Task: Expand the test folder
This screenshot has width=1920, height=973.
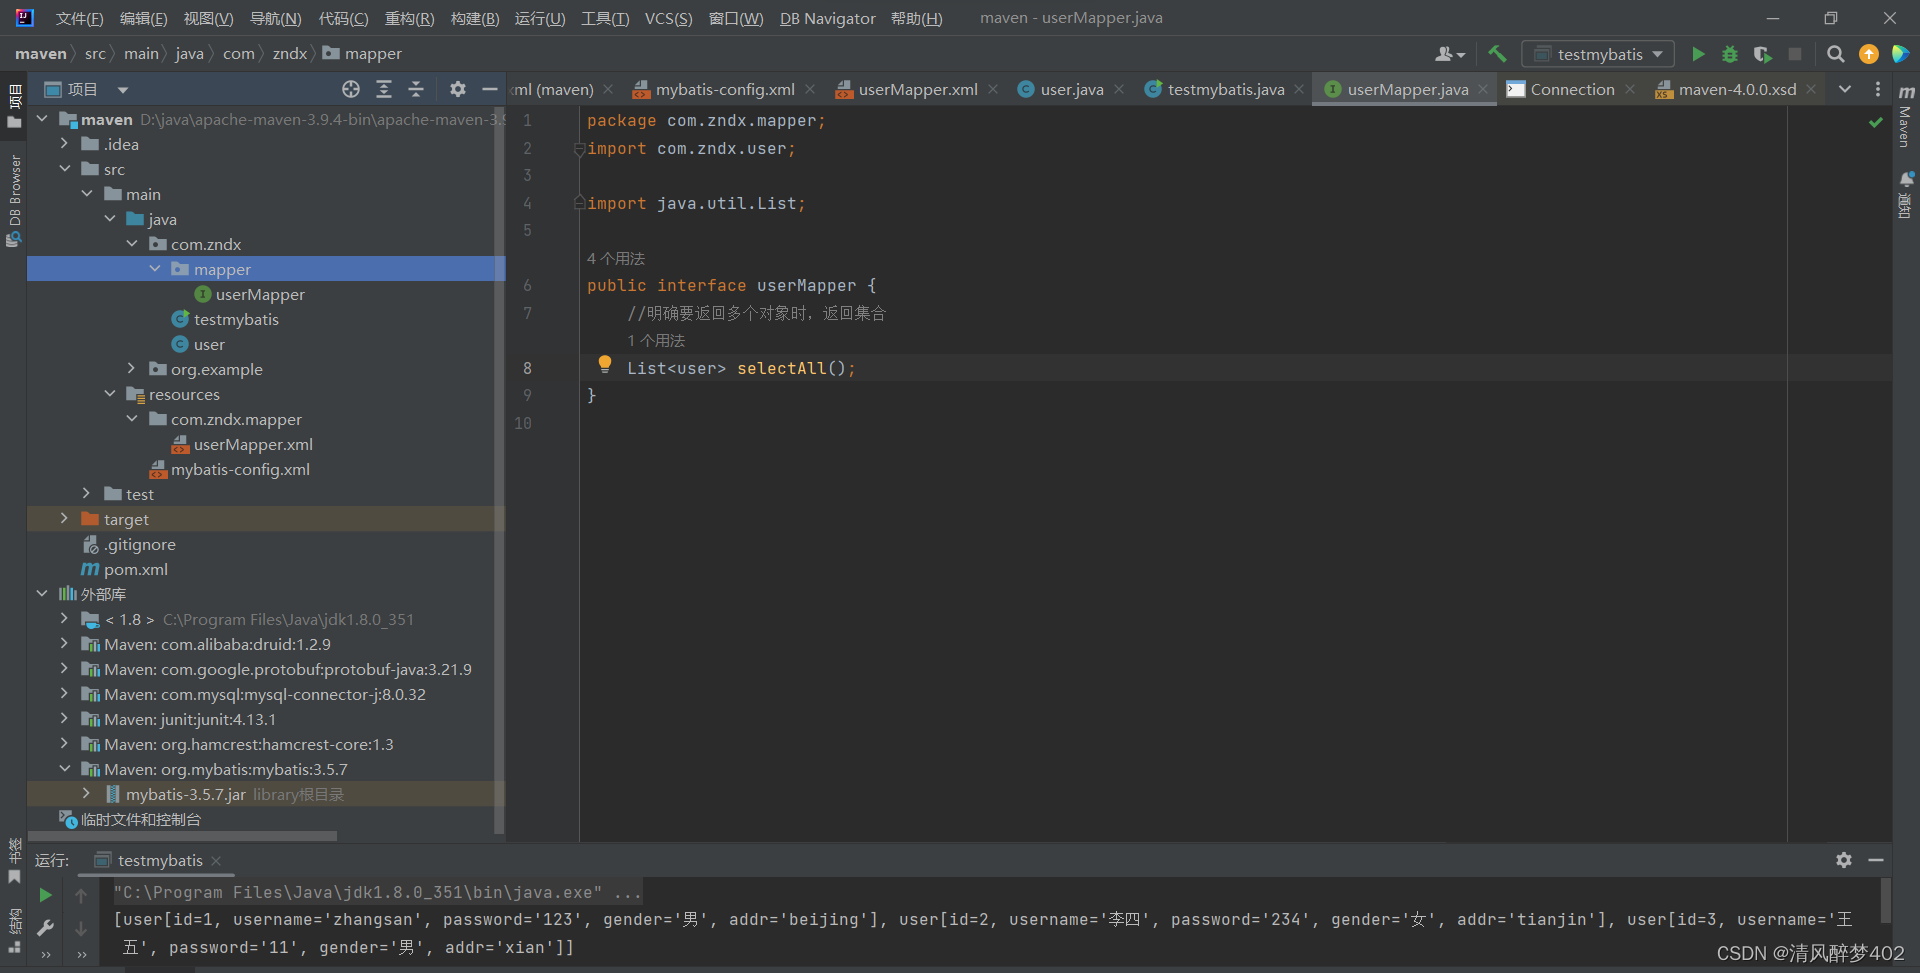Action: coord(87,494)
